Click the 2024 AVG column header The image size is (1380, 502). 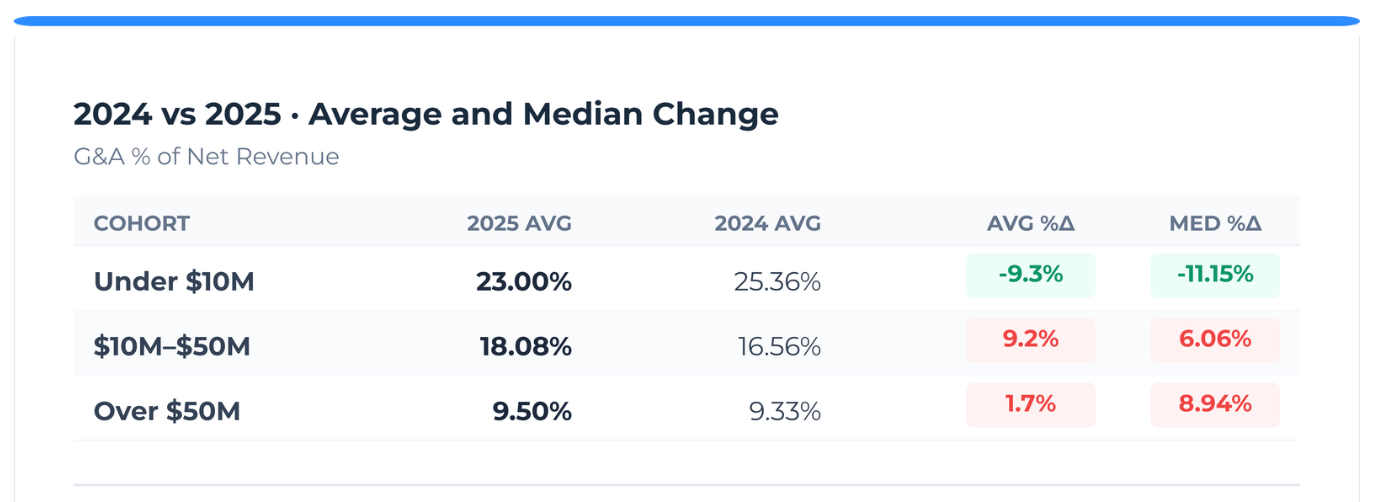767,223
